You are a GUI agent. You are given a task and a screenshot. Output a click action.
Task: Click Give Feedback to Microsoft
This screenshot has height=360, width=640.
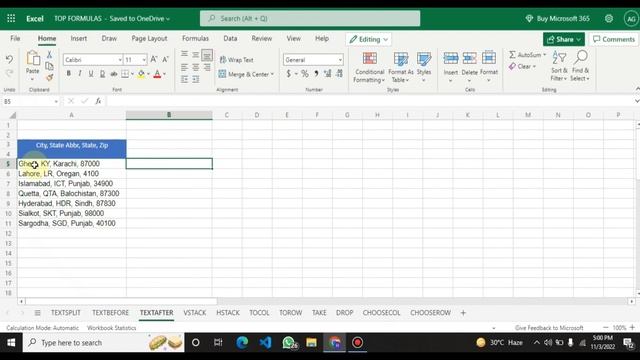point(549,328)
